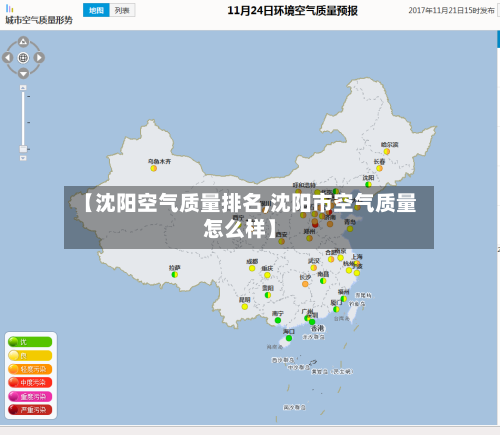Pan the map right with the arrow

[x=39, y=58]
